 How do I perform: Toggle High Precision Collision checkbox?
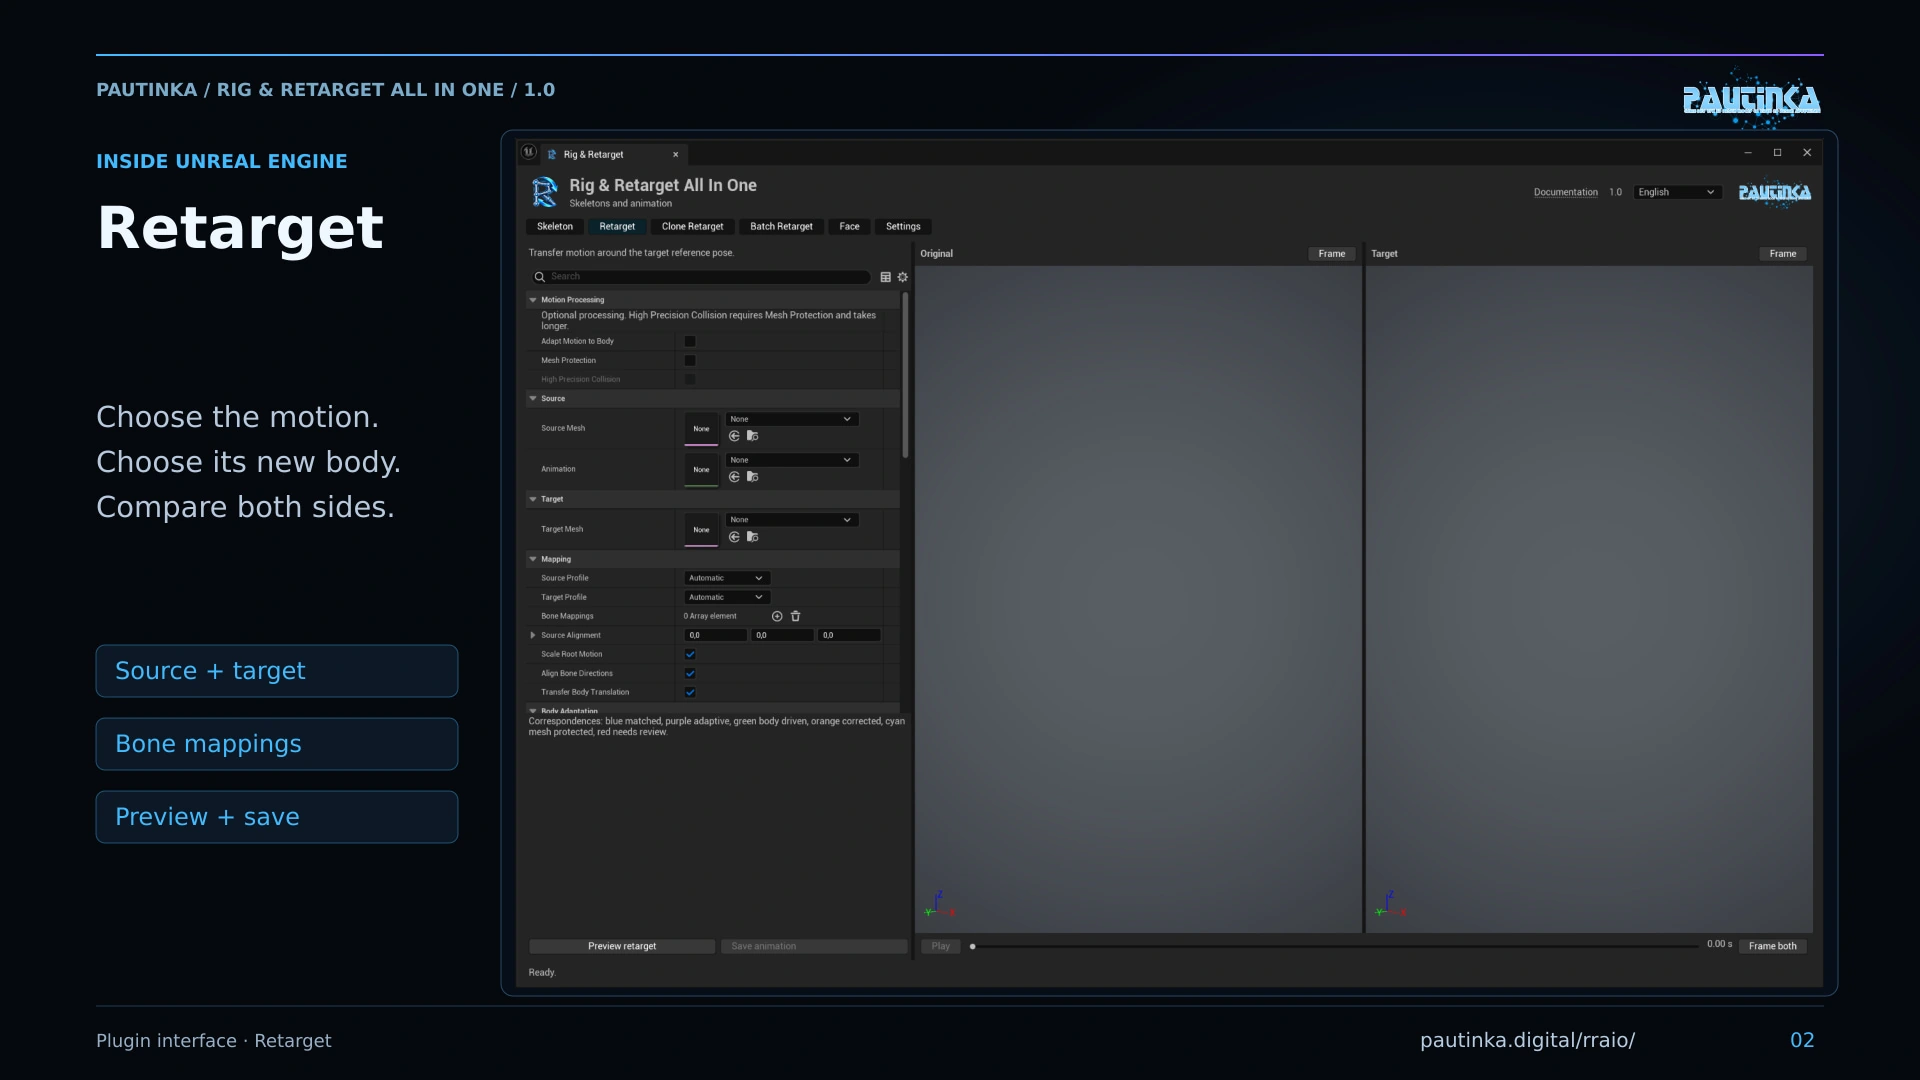[690, 379]
